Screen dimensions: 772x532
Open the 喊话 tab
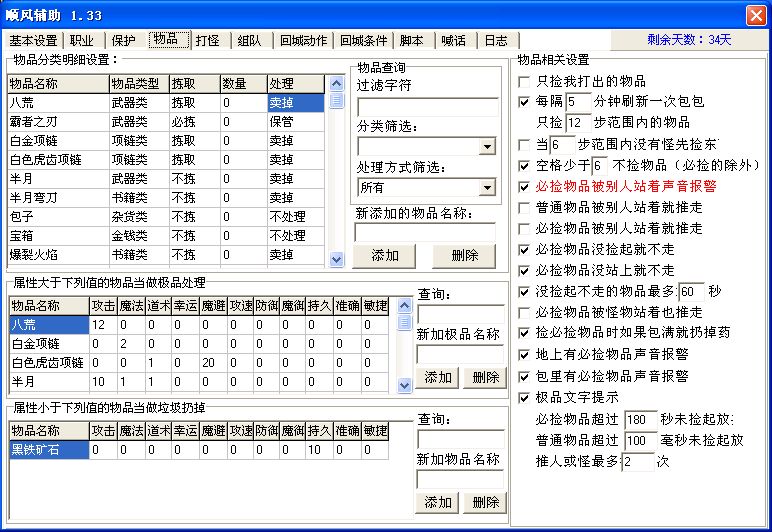(x=454, y=40)
